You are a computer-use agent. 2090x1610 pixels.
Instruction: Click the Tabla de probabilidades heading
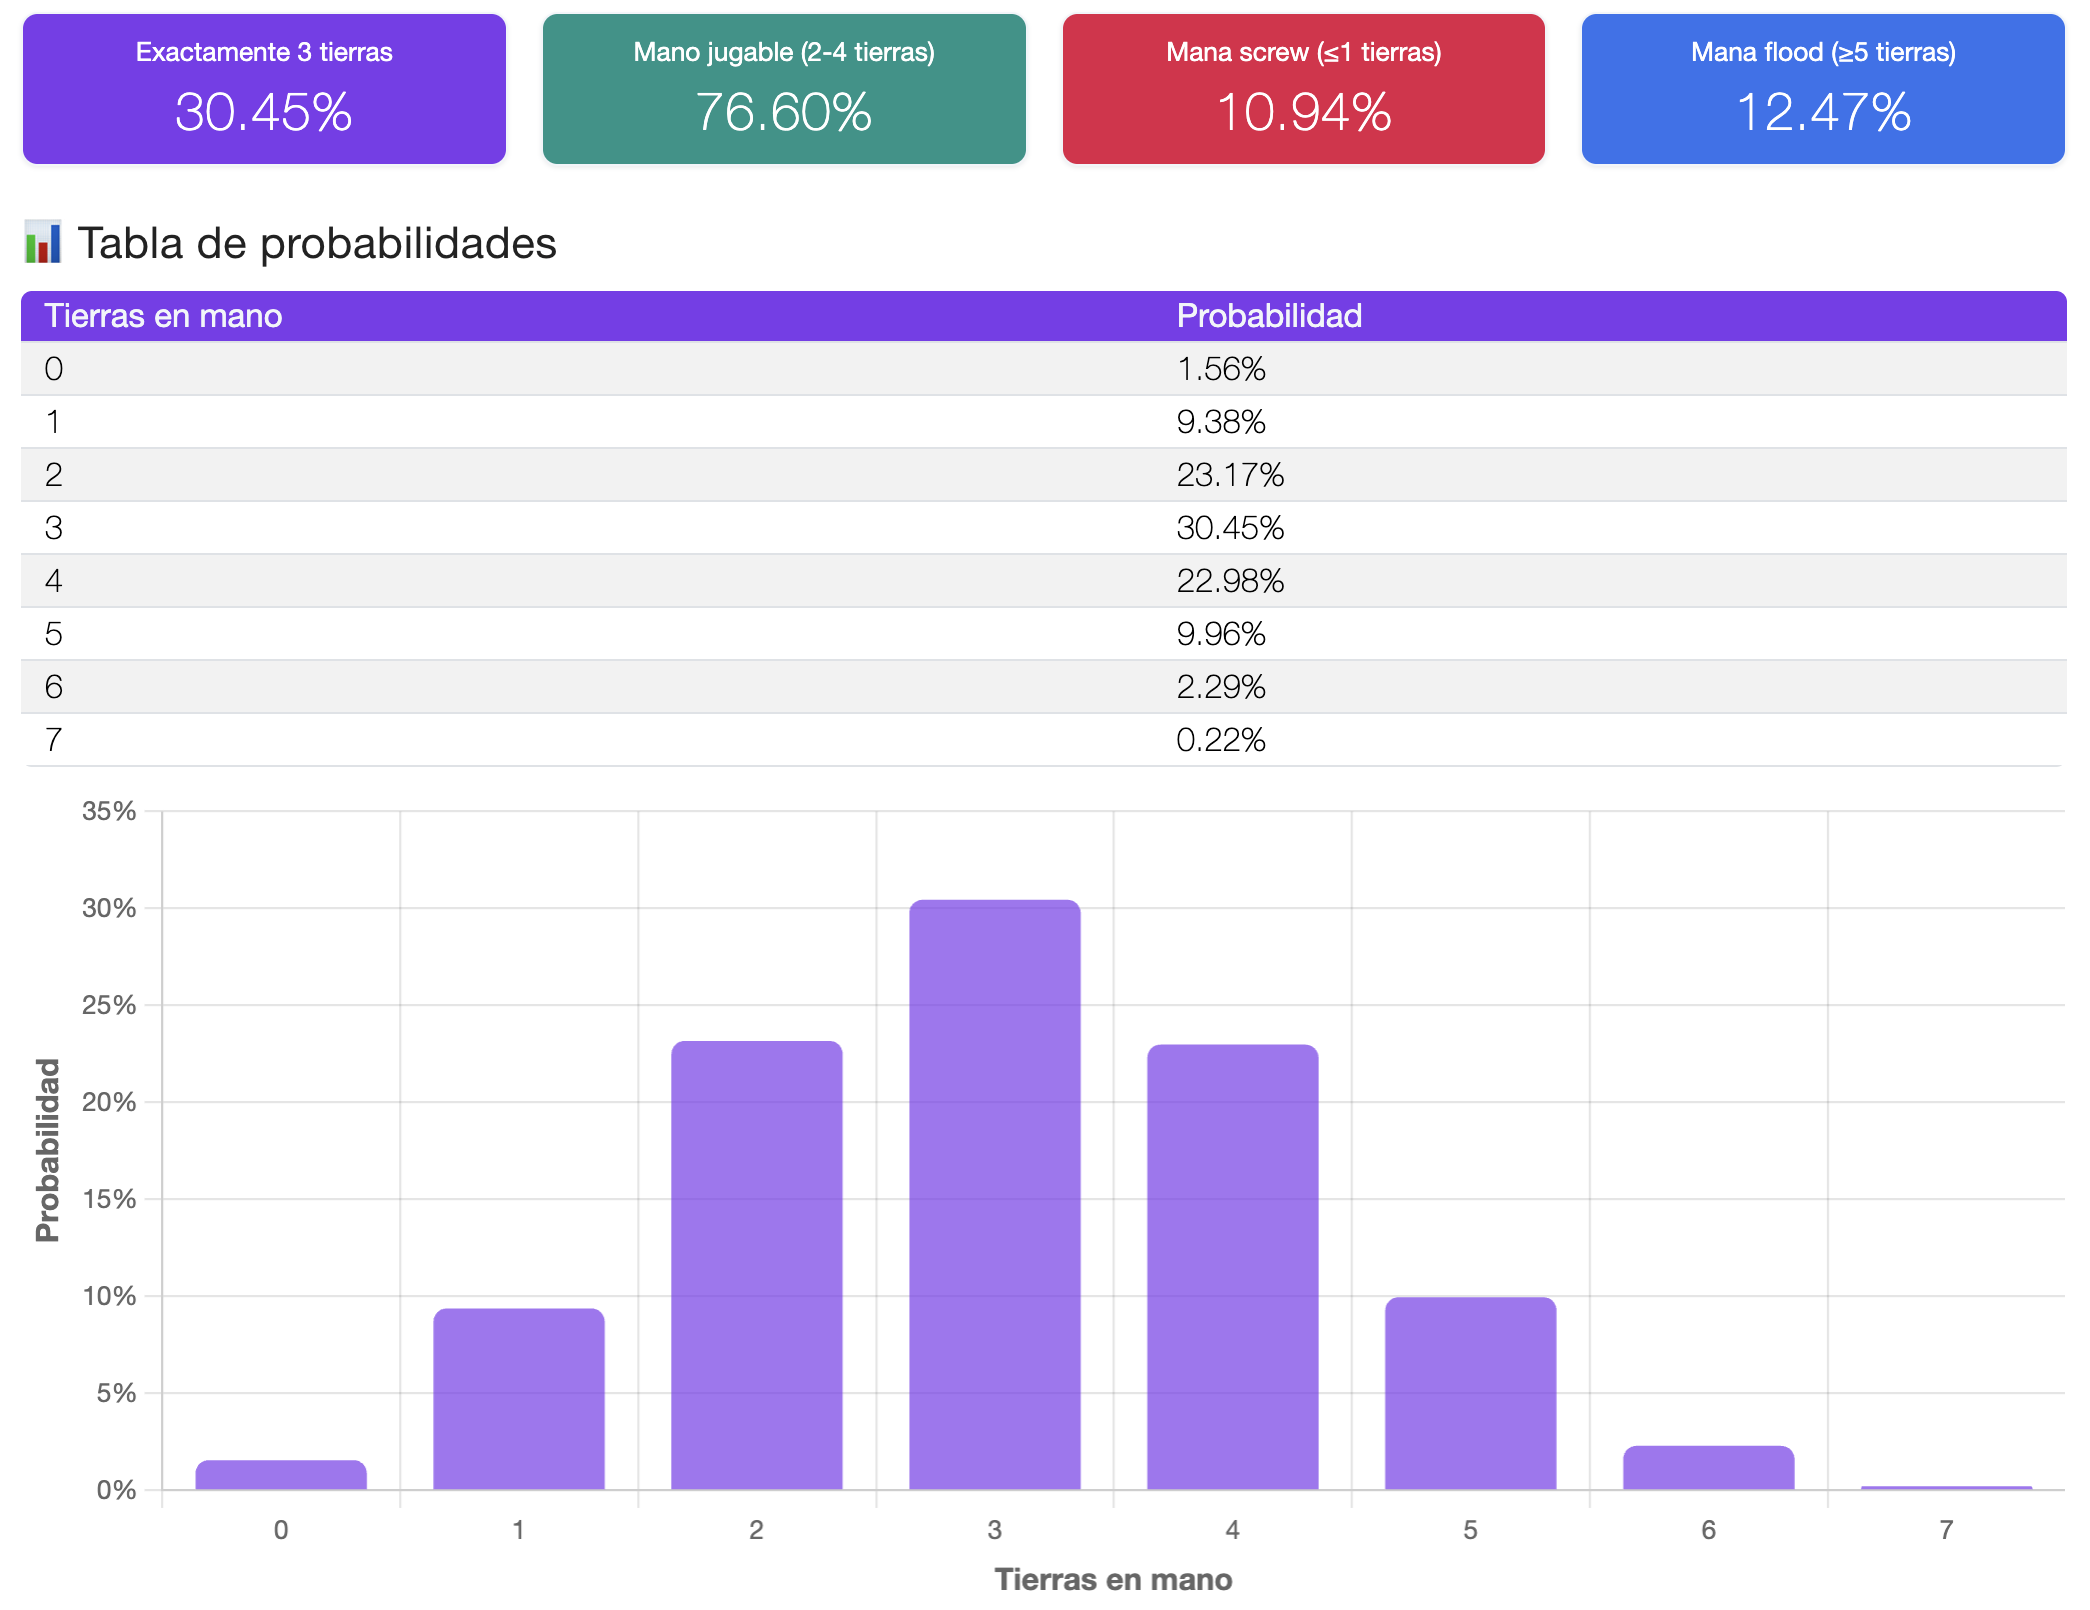(x=317, y=243)
